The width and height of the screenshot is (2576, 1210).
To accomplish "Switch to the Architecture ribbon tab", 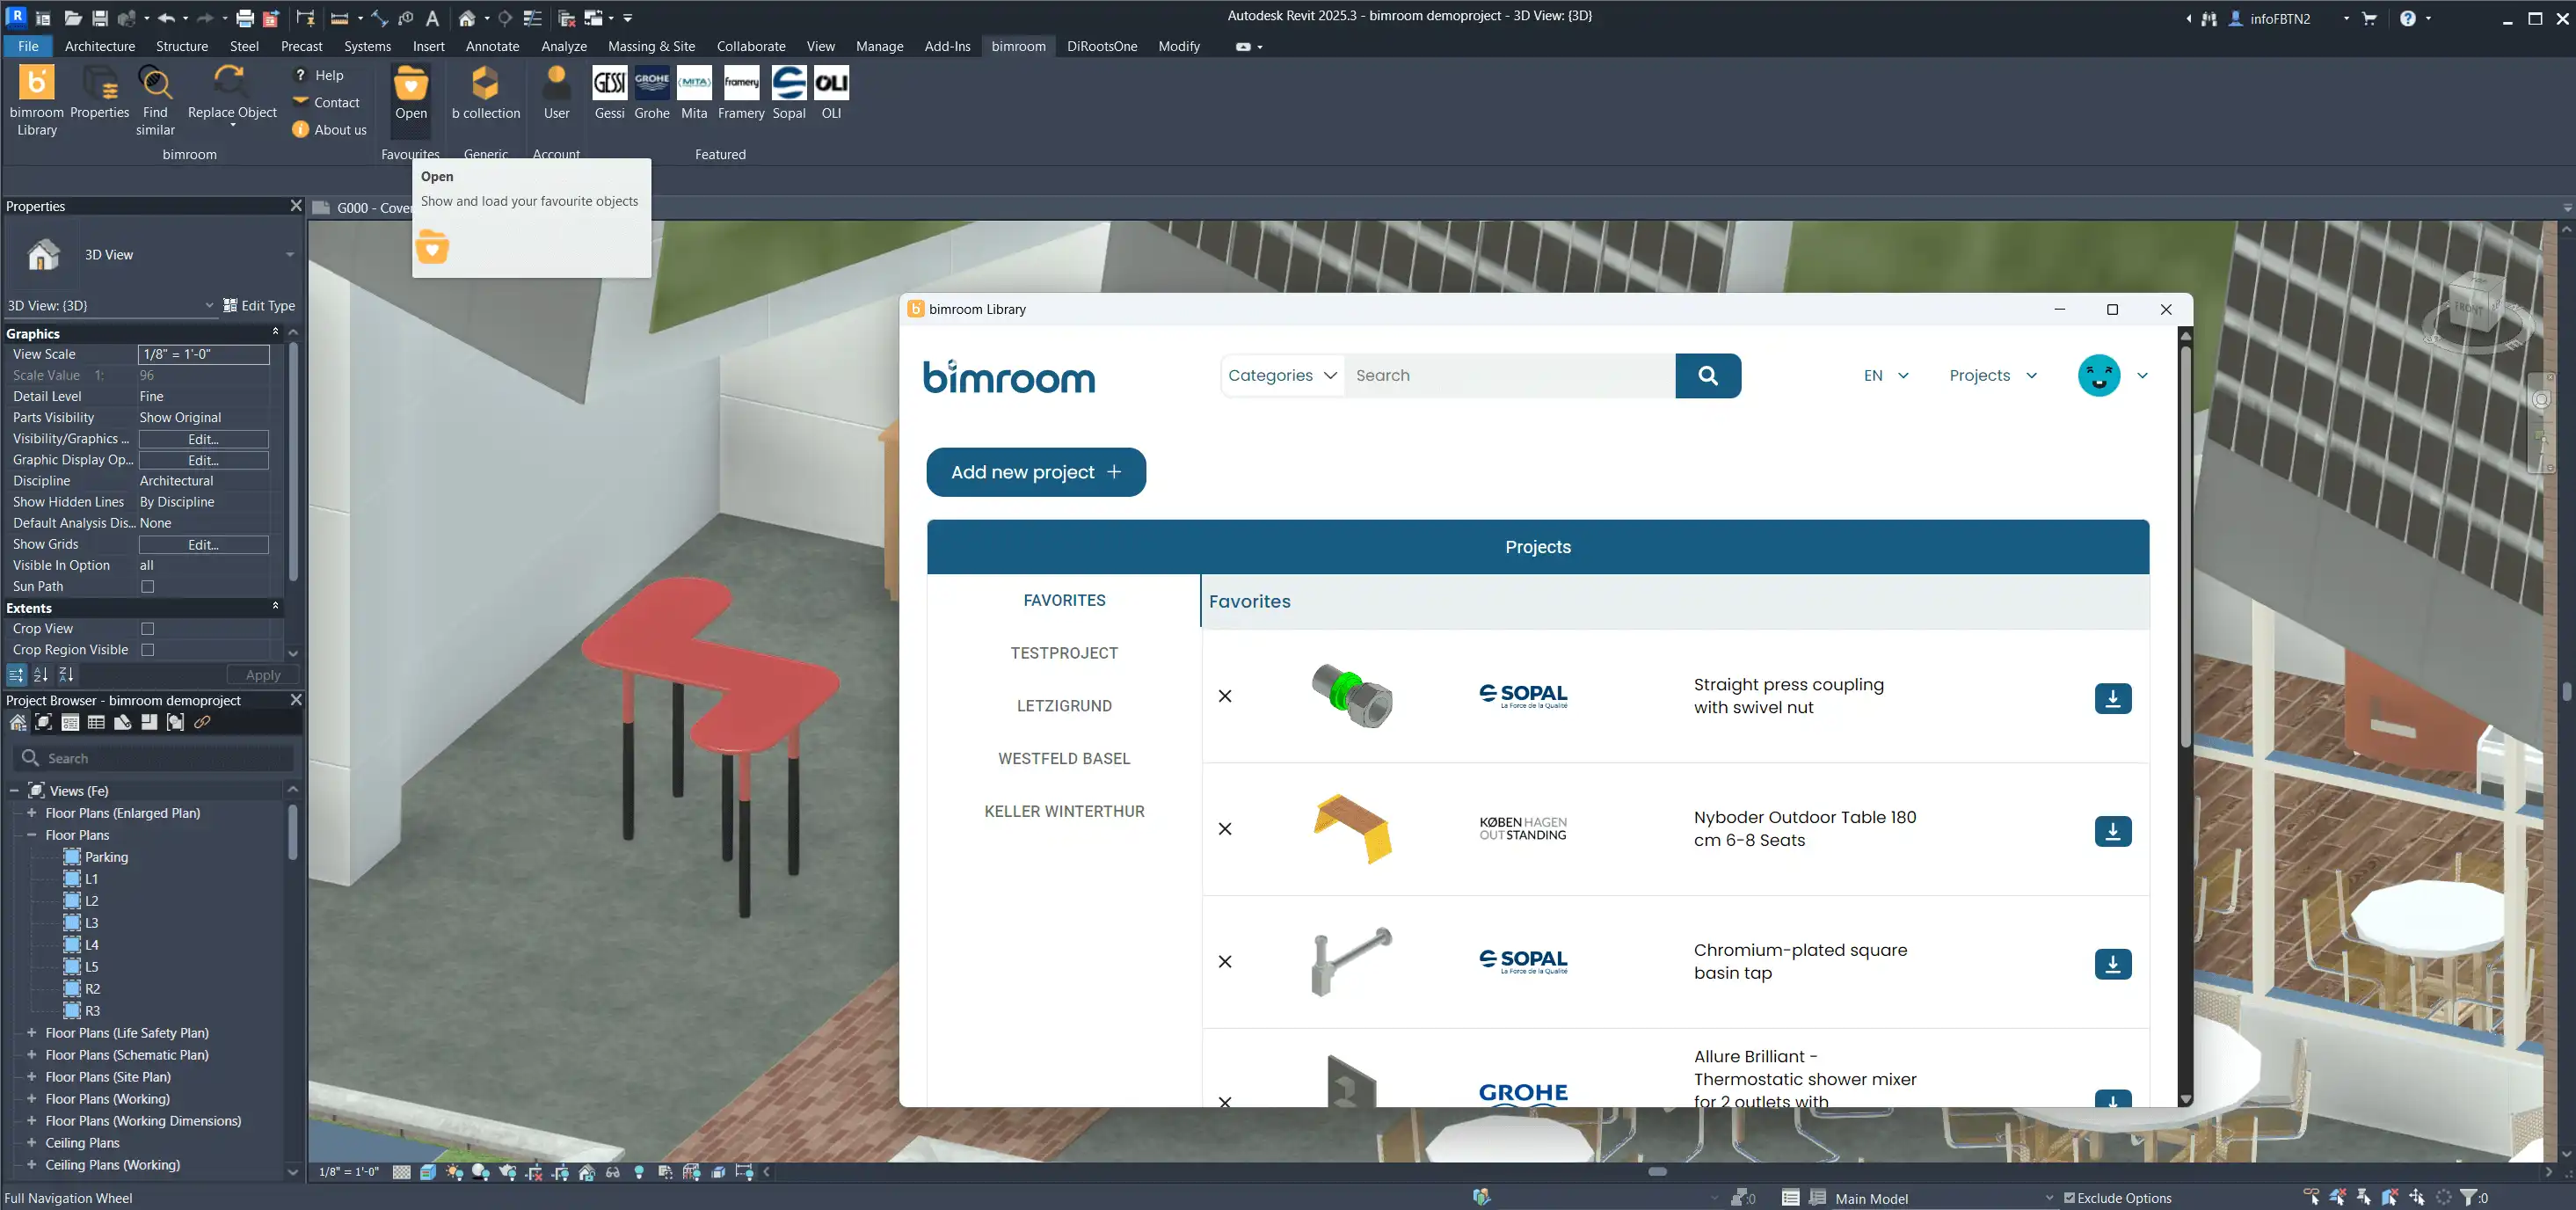I will (99, 46).
